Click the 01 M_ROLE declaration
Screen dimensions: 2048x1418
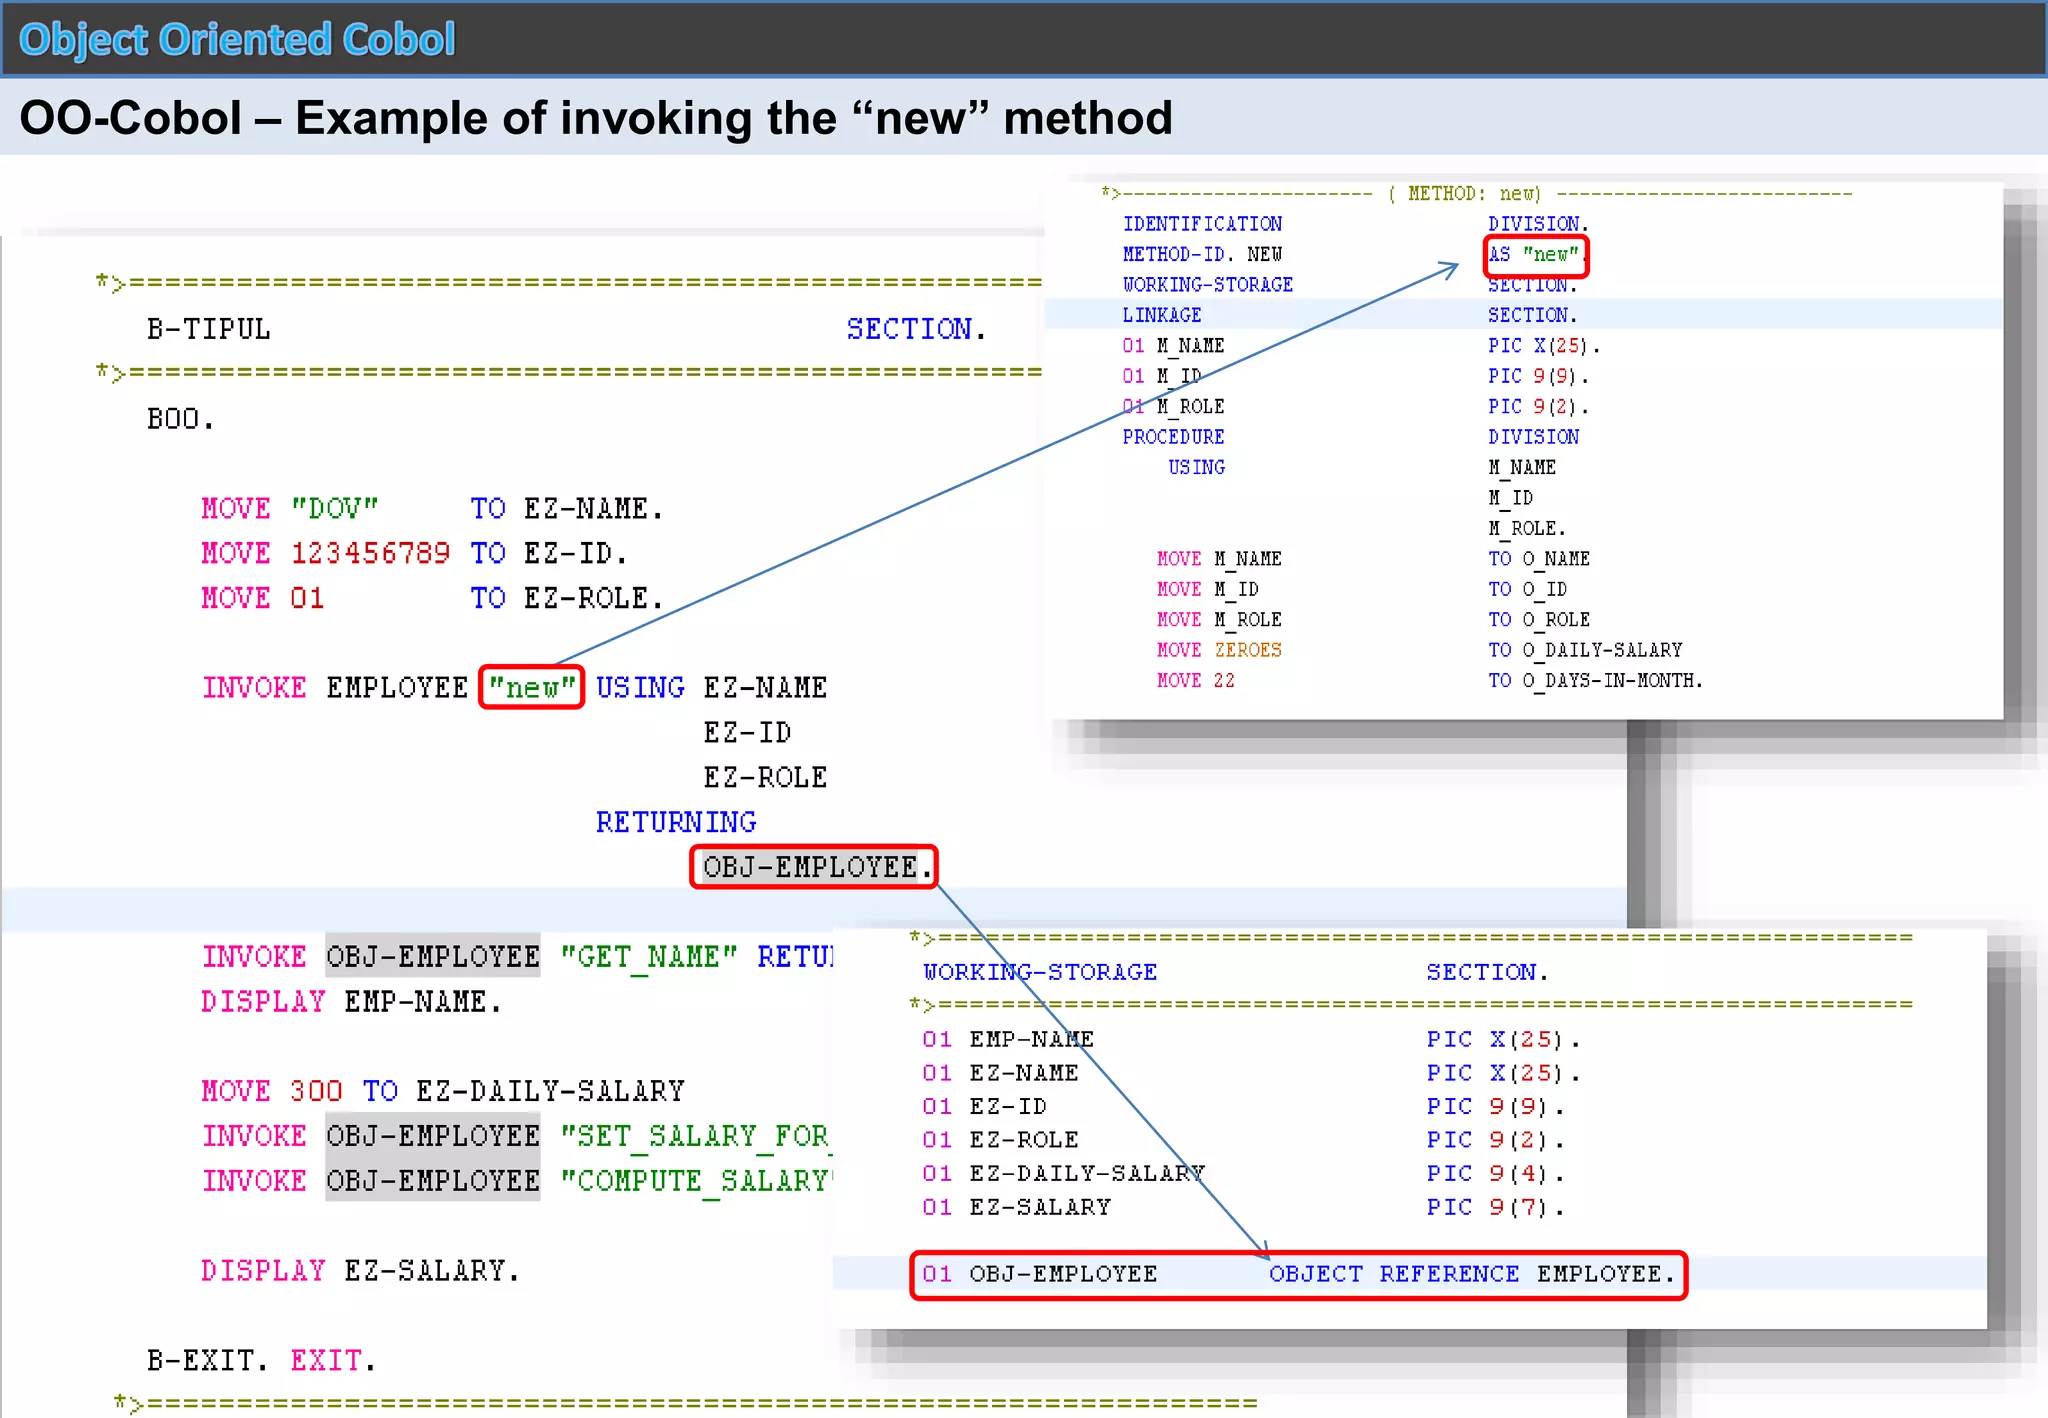tap(1173, 407)
